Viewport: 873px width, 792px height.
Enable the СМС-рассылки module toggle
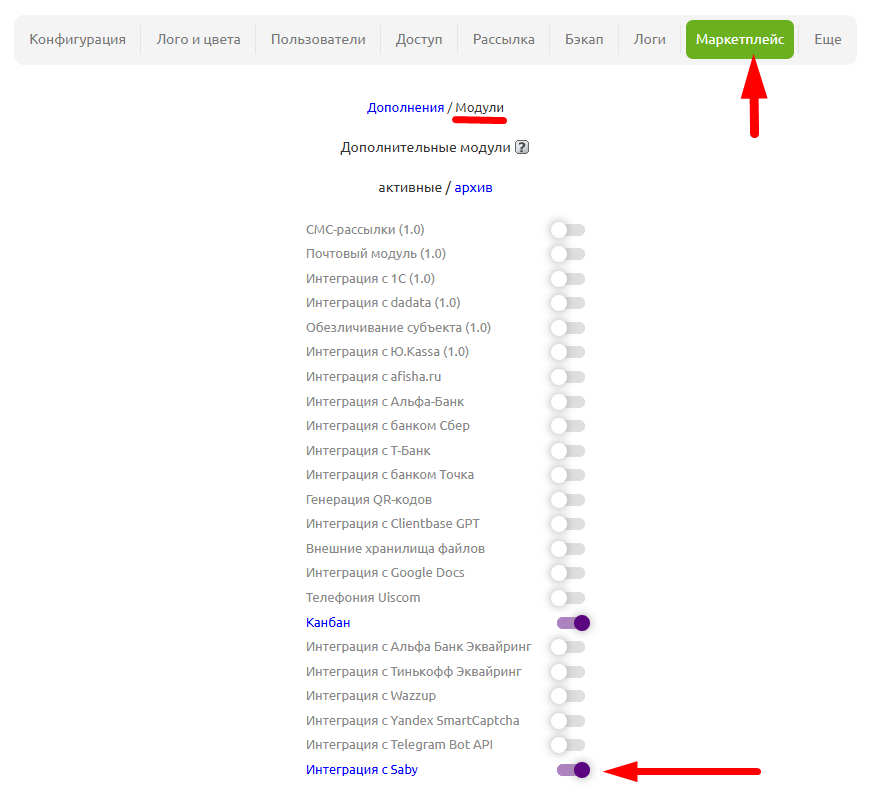coord(567,230)
